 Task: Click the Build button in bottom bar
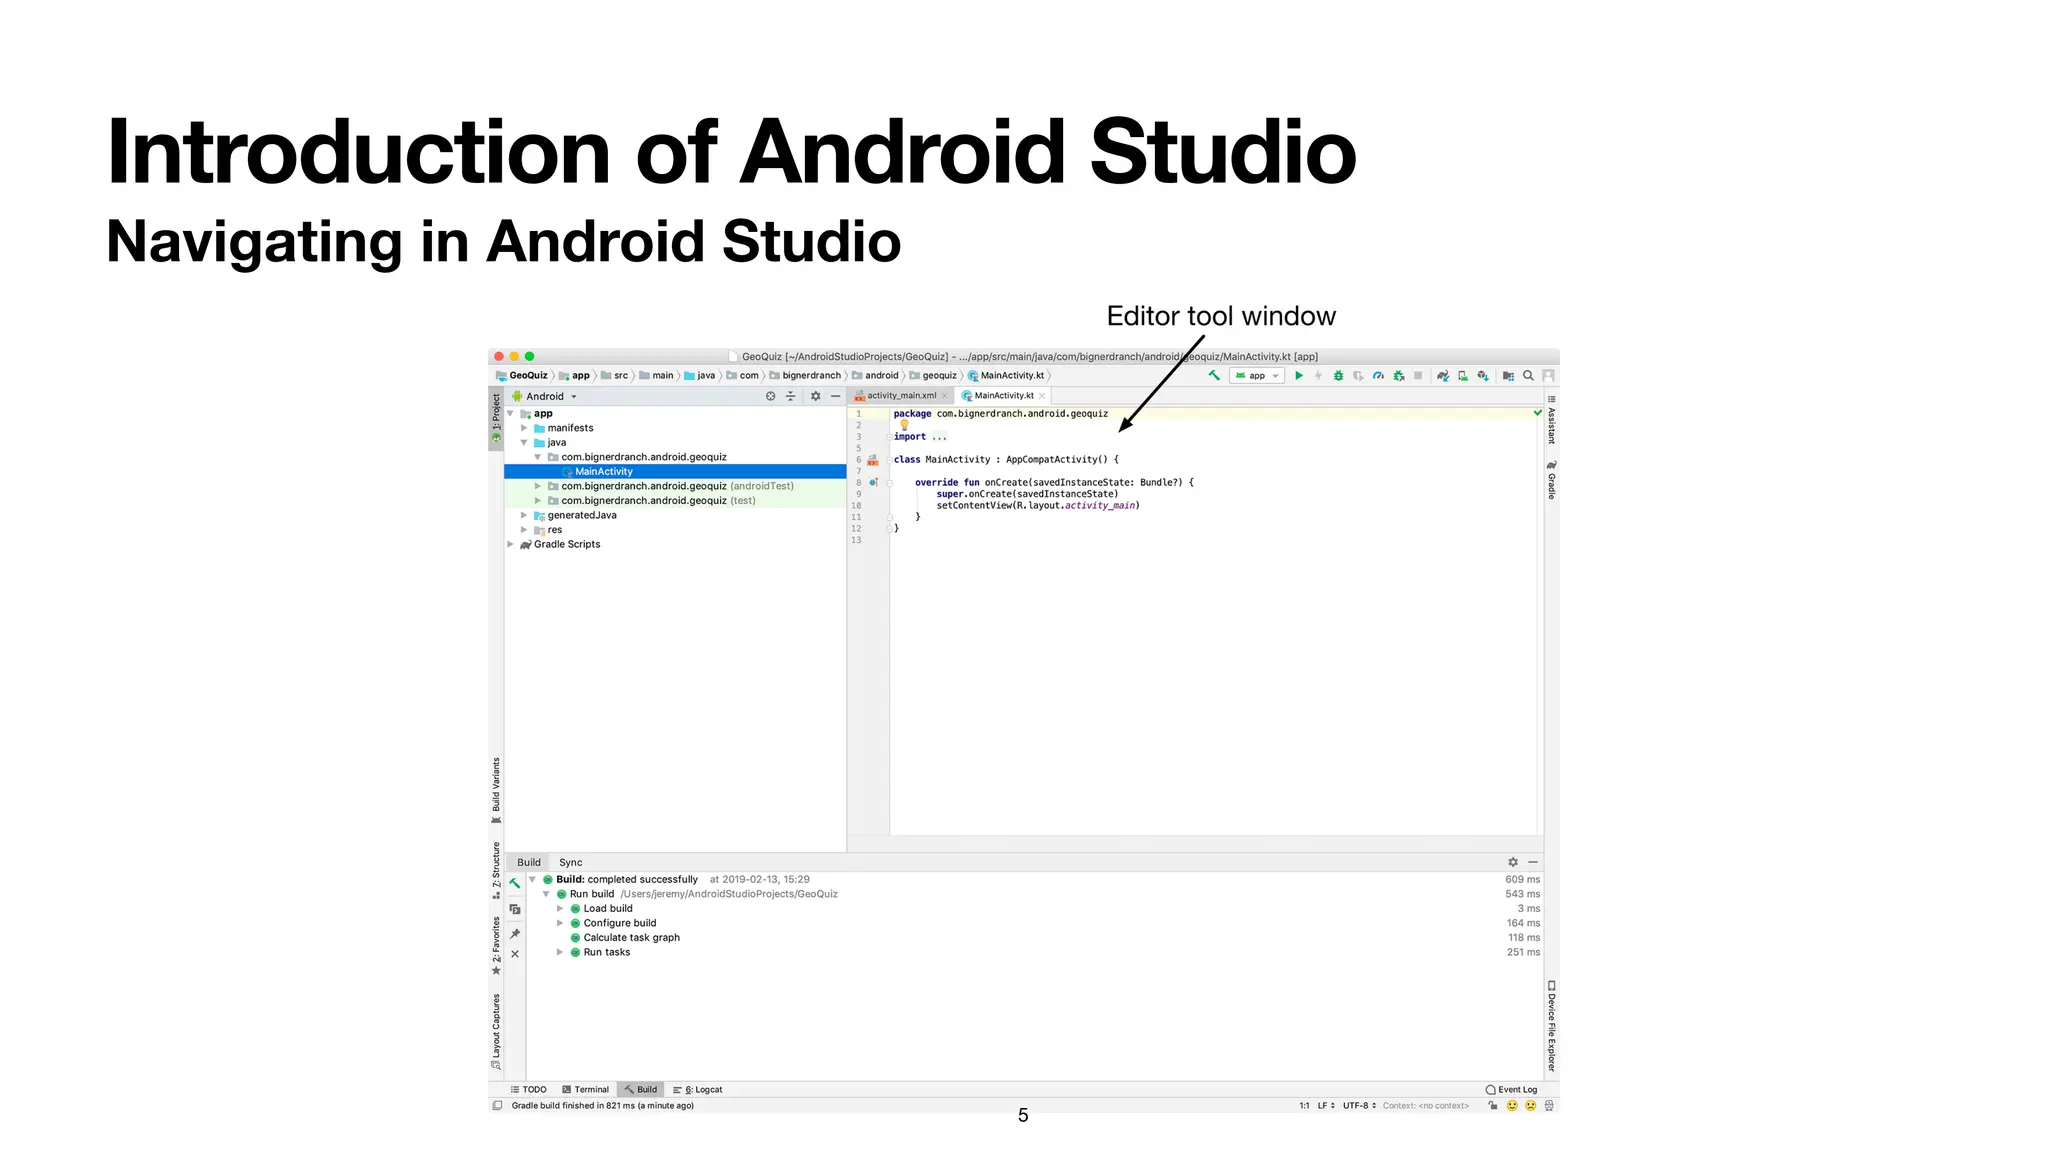(x=641, y=1089)
